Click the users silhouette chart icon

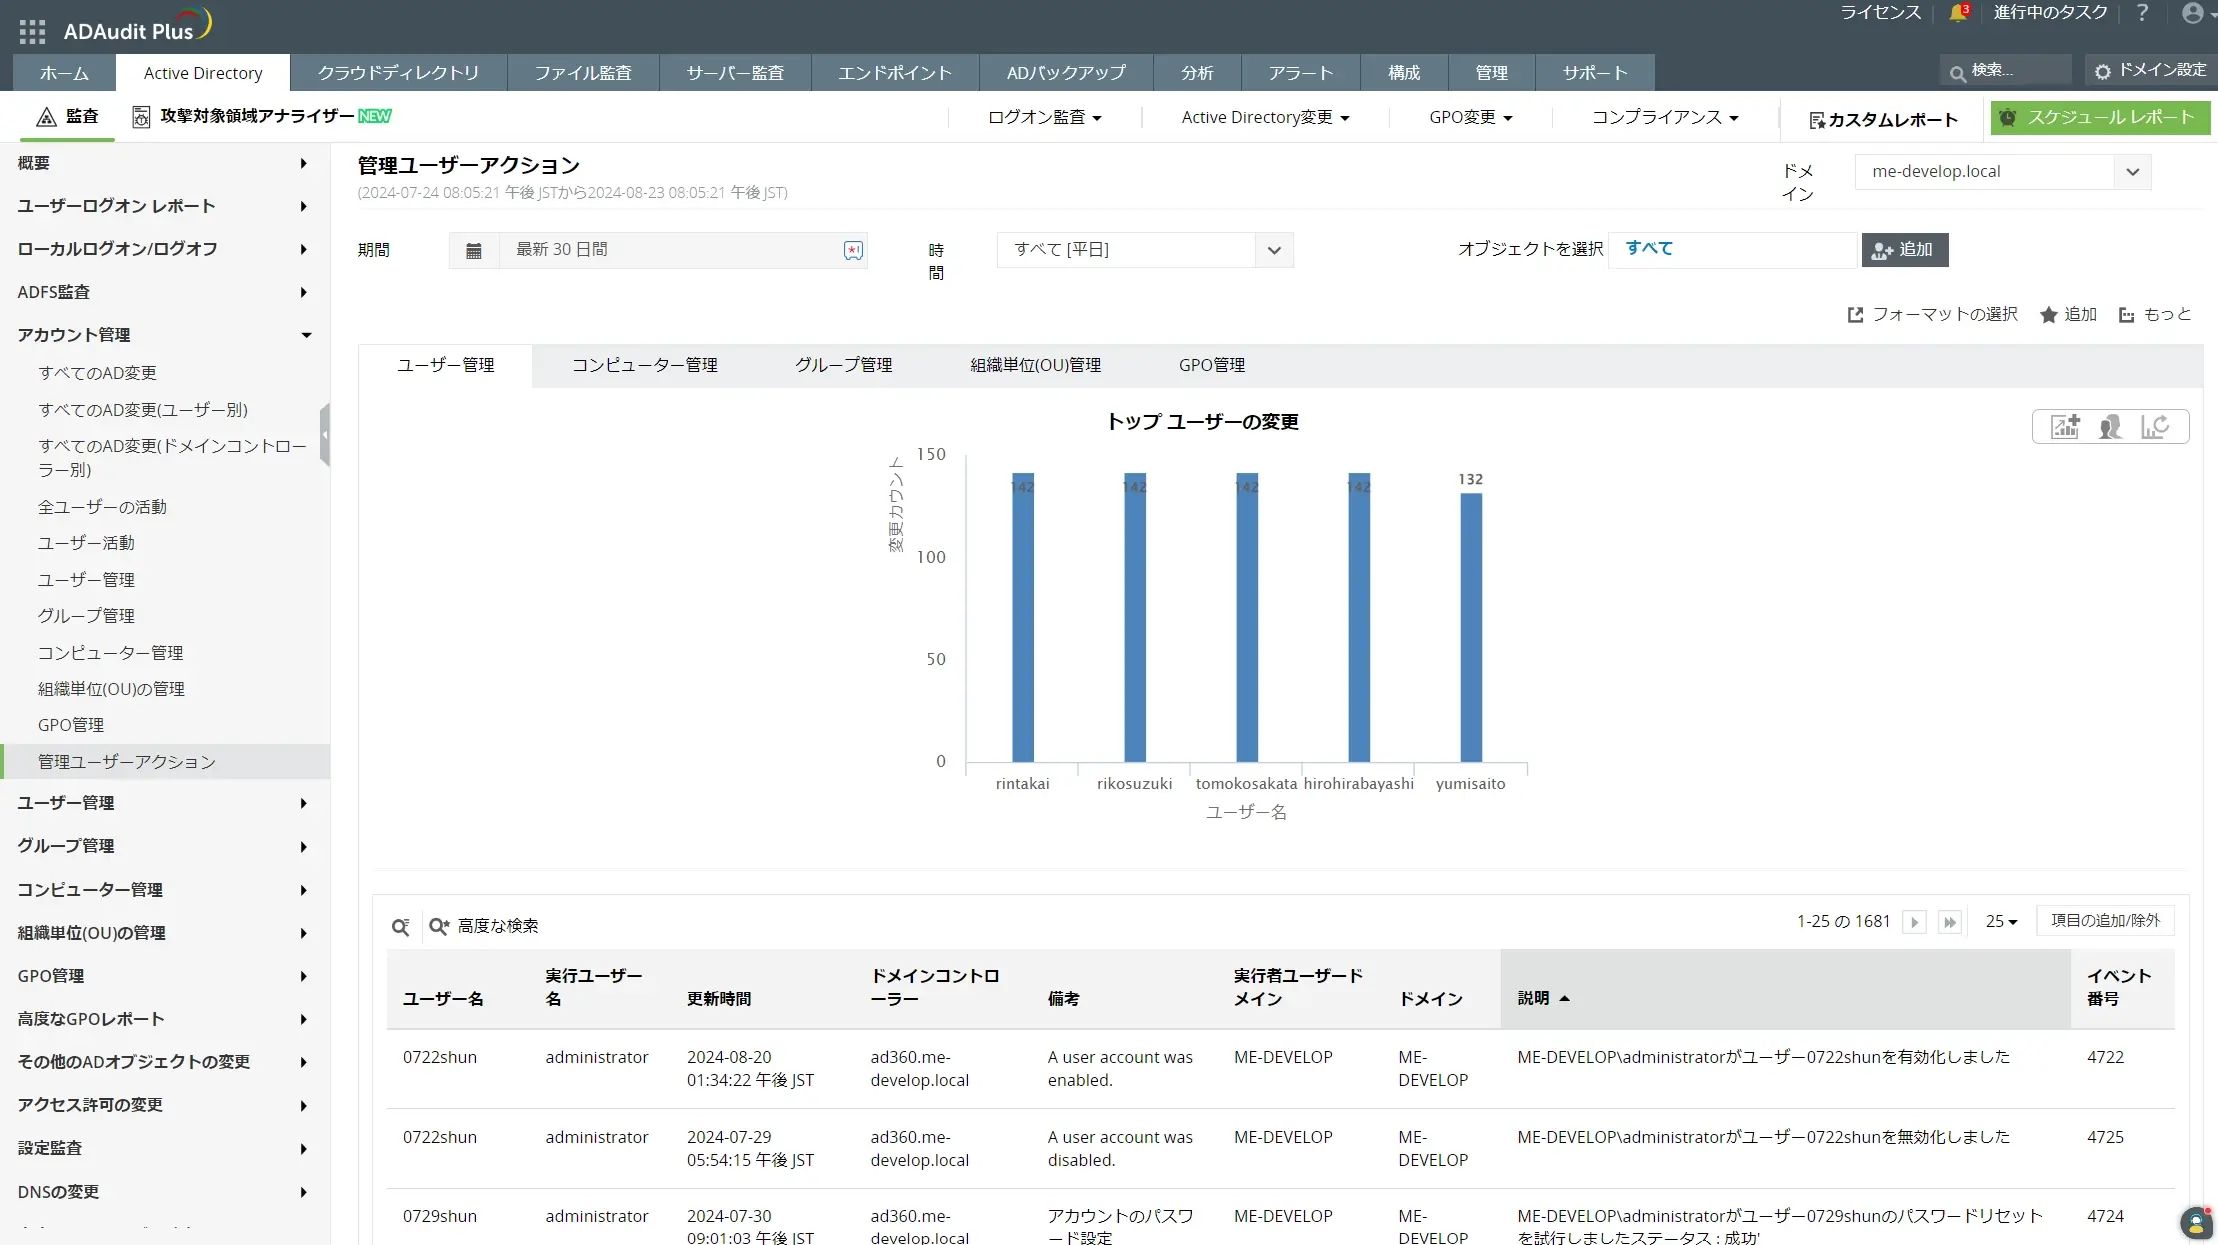coord(2110,427)
